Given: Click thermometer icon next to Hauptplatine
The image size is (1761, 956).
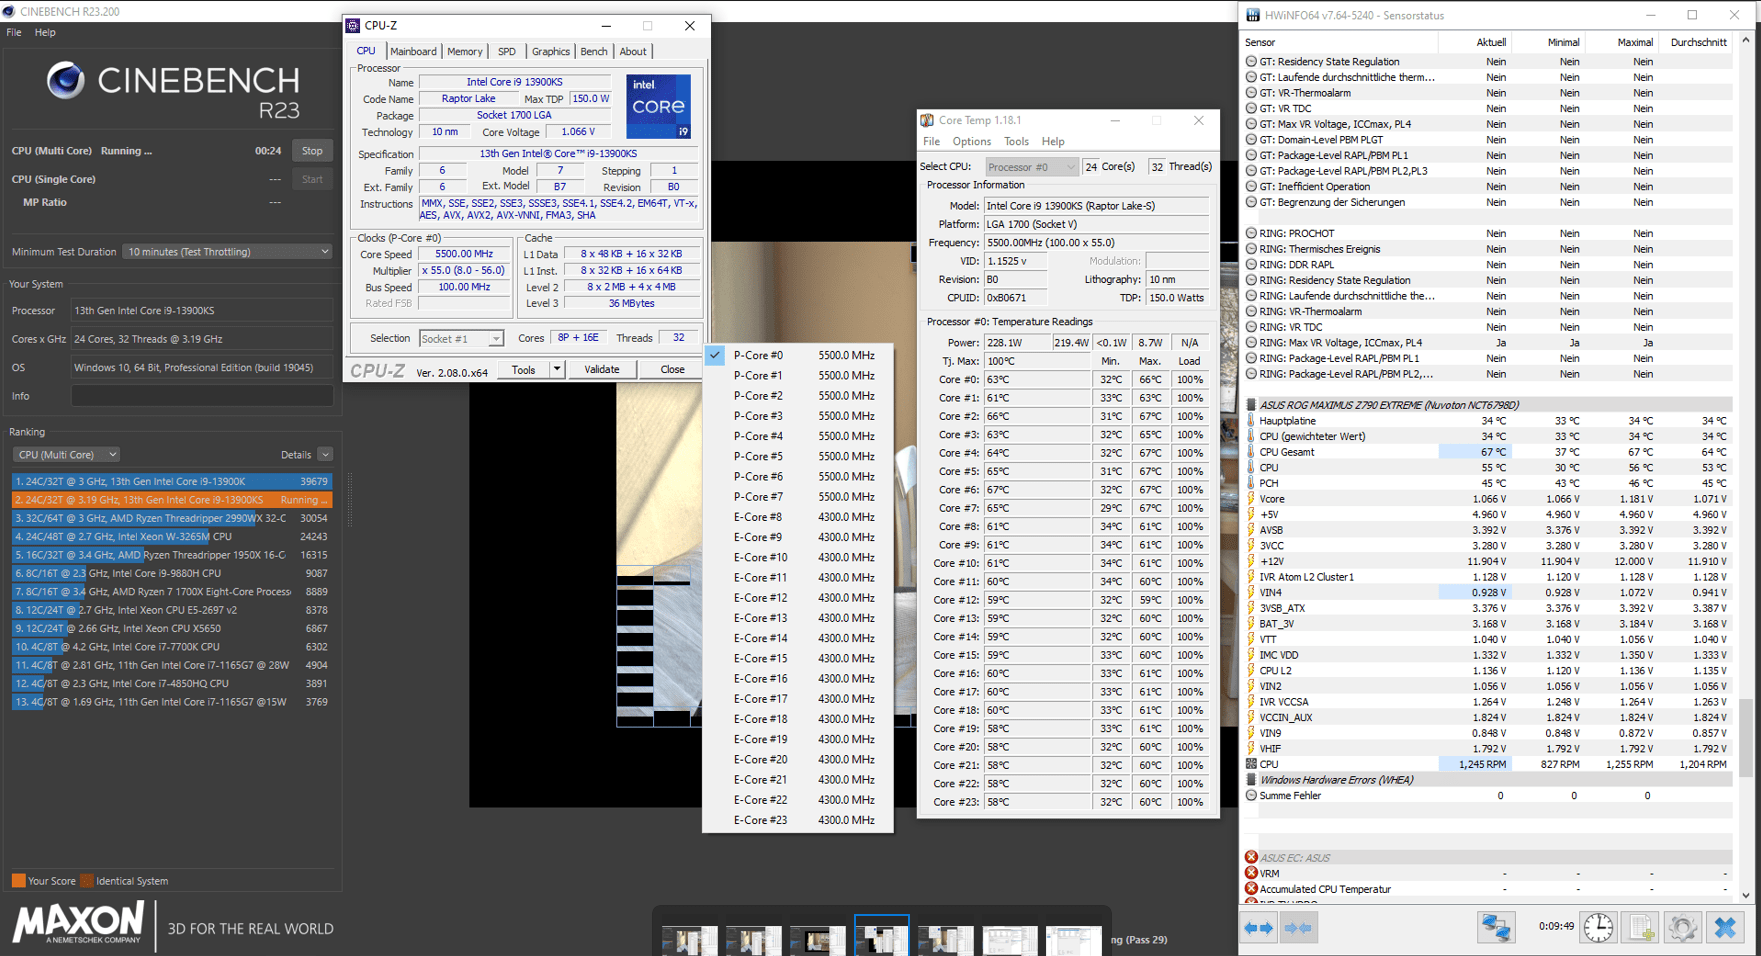Looking at the screenshot, I should (1251, 421).
